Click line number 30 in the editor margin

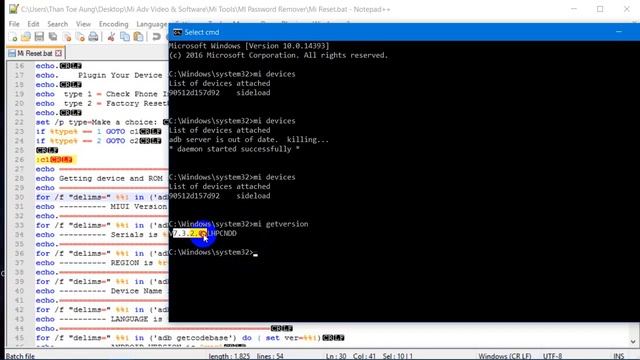tap(19, 197)
